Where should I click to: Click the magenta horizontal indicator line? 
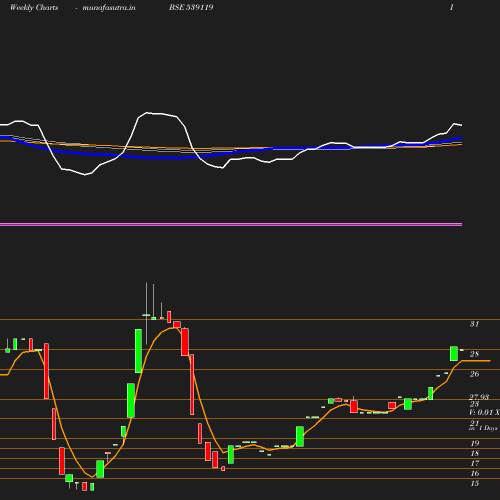[231, 224]
